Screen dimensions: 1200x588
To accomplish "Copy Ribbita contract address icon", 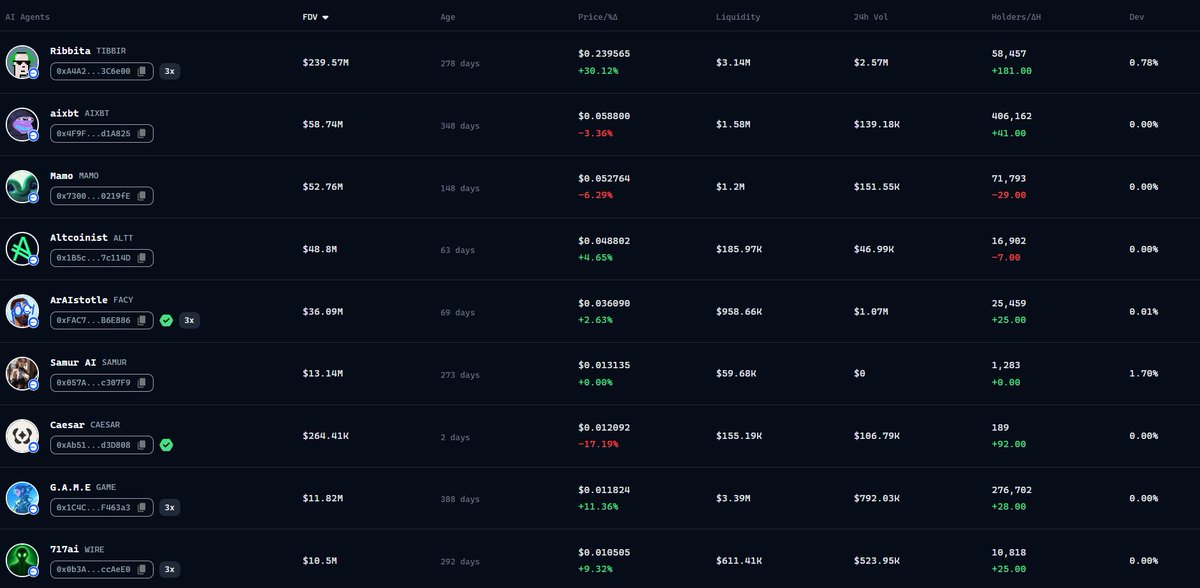I will (x=142, y=71).
